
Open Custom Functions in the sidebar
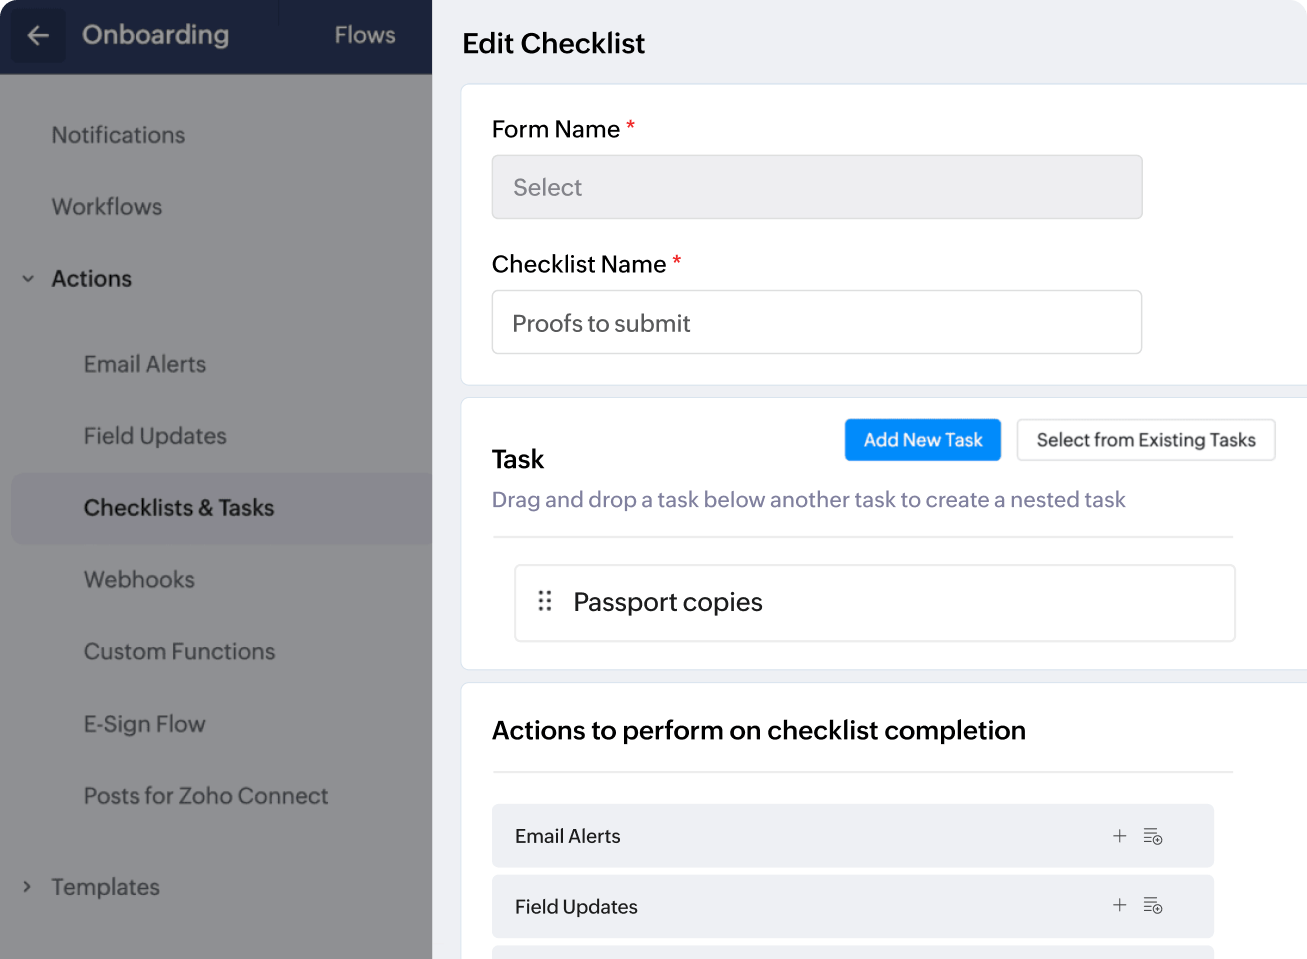pyautogui.click(x=179, y=652)
